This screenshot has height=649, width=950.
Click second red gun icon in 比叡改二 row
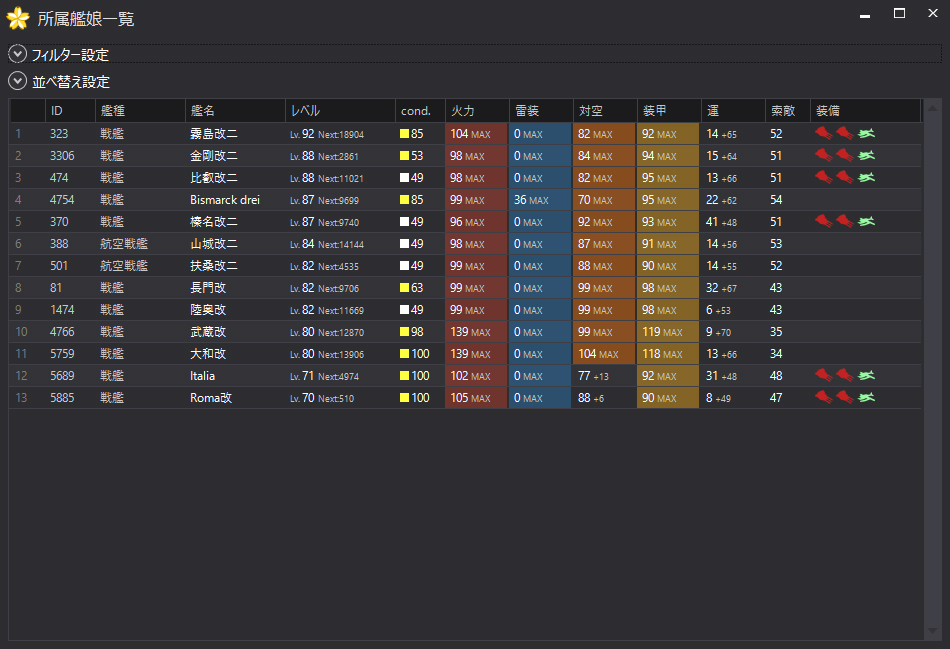coord(845,177)
